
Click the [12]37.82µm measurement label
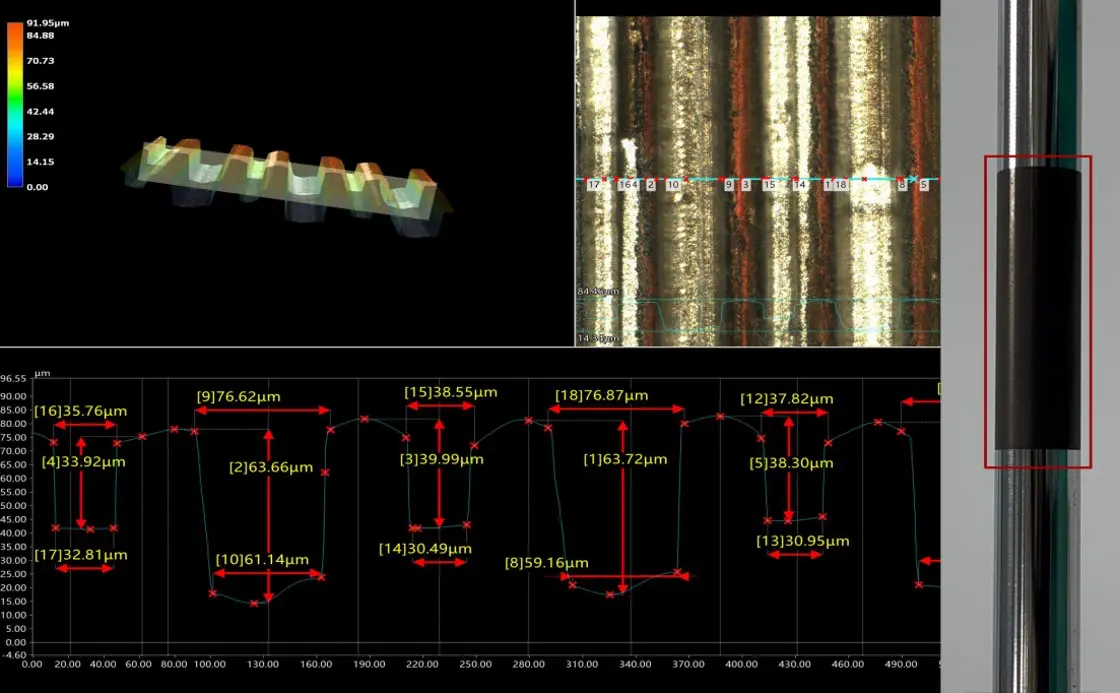click(786, 399)
